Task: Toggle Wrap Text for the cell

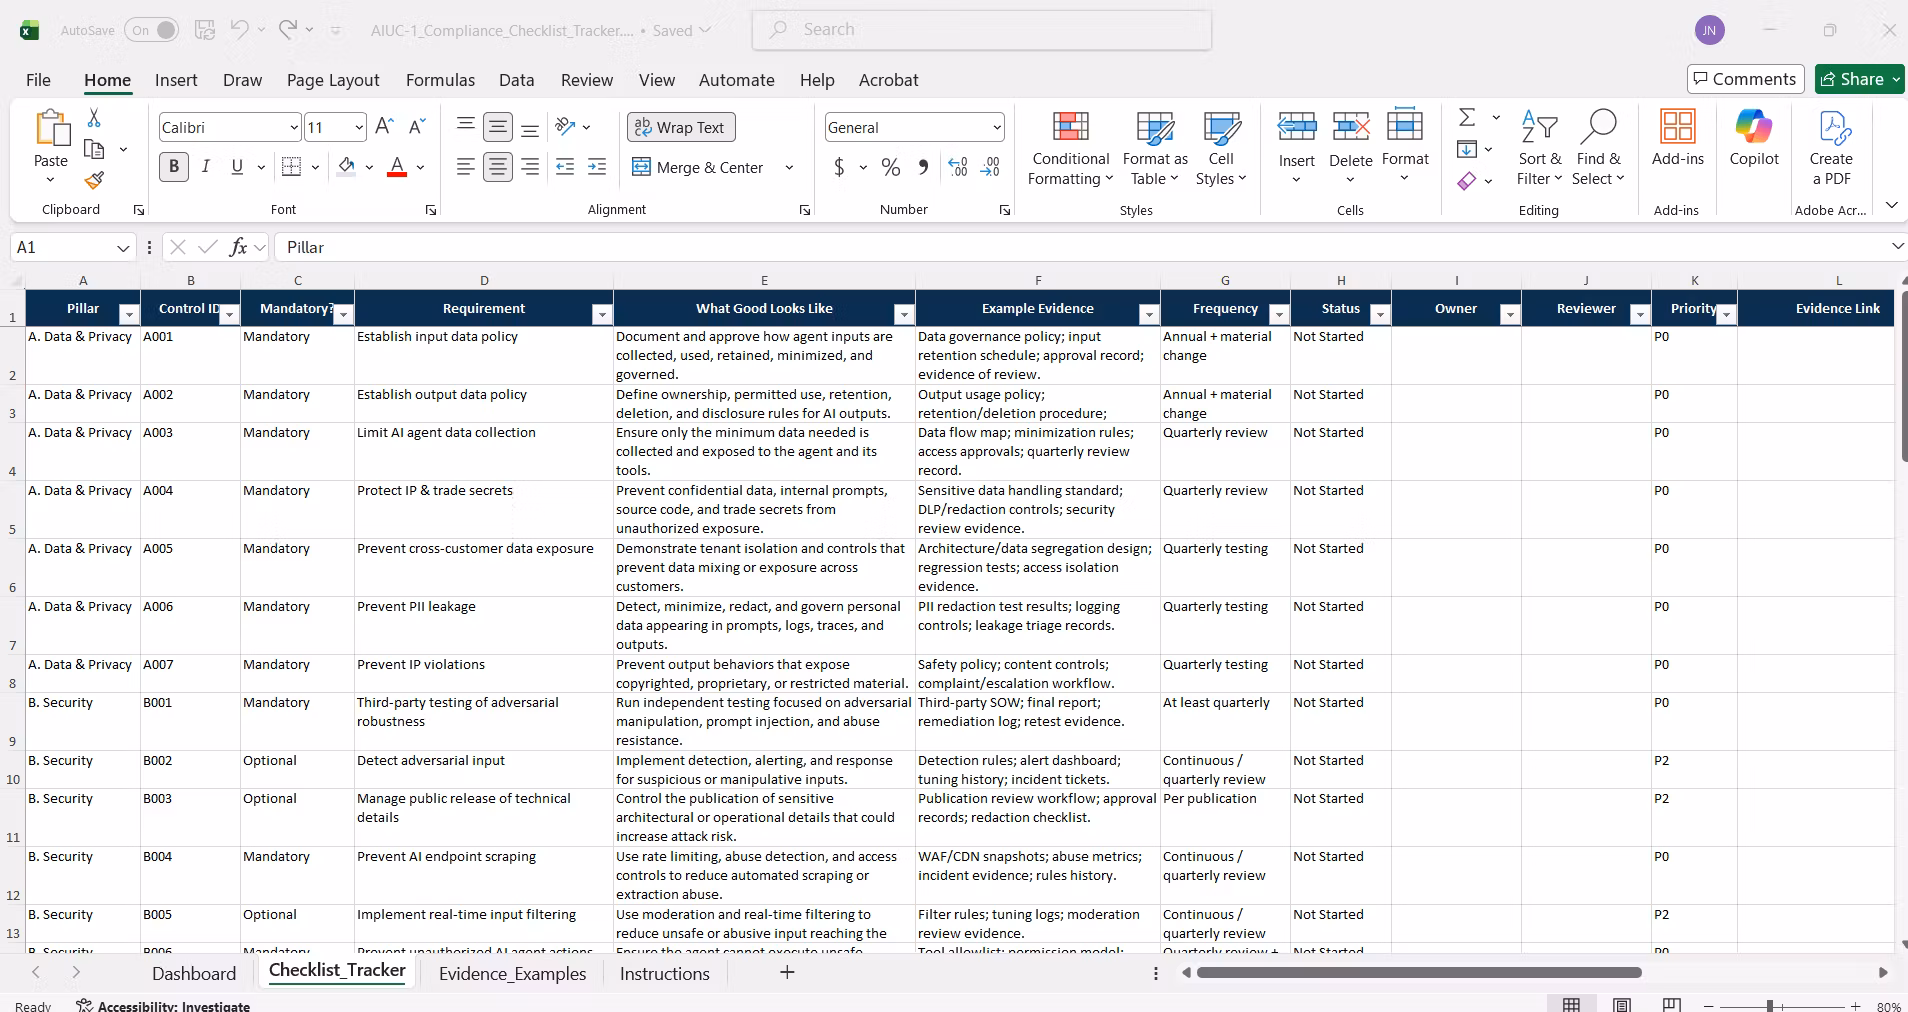Action: click(681, 127)
